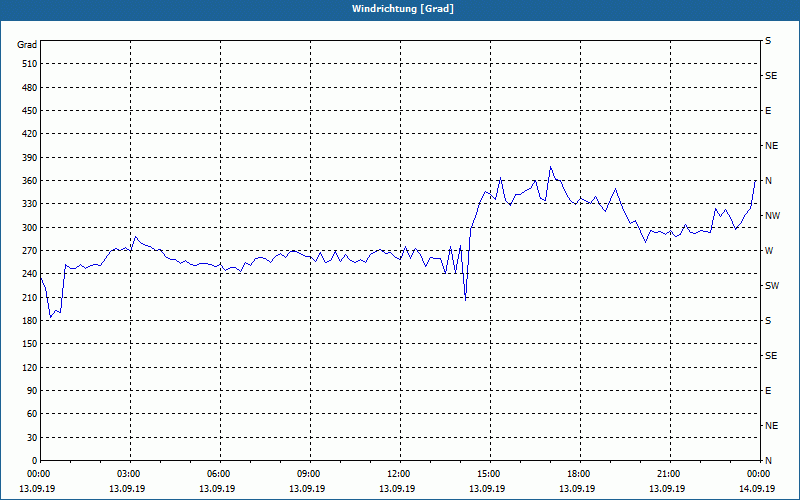Click the 0 value at the left axis origin
This screenshot has height=500, width=800.
tap(34, 461)
